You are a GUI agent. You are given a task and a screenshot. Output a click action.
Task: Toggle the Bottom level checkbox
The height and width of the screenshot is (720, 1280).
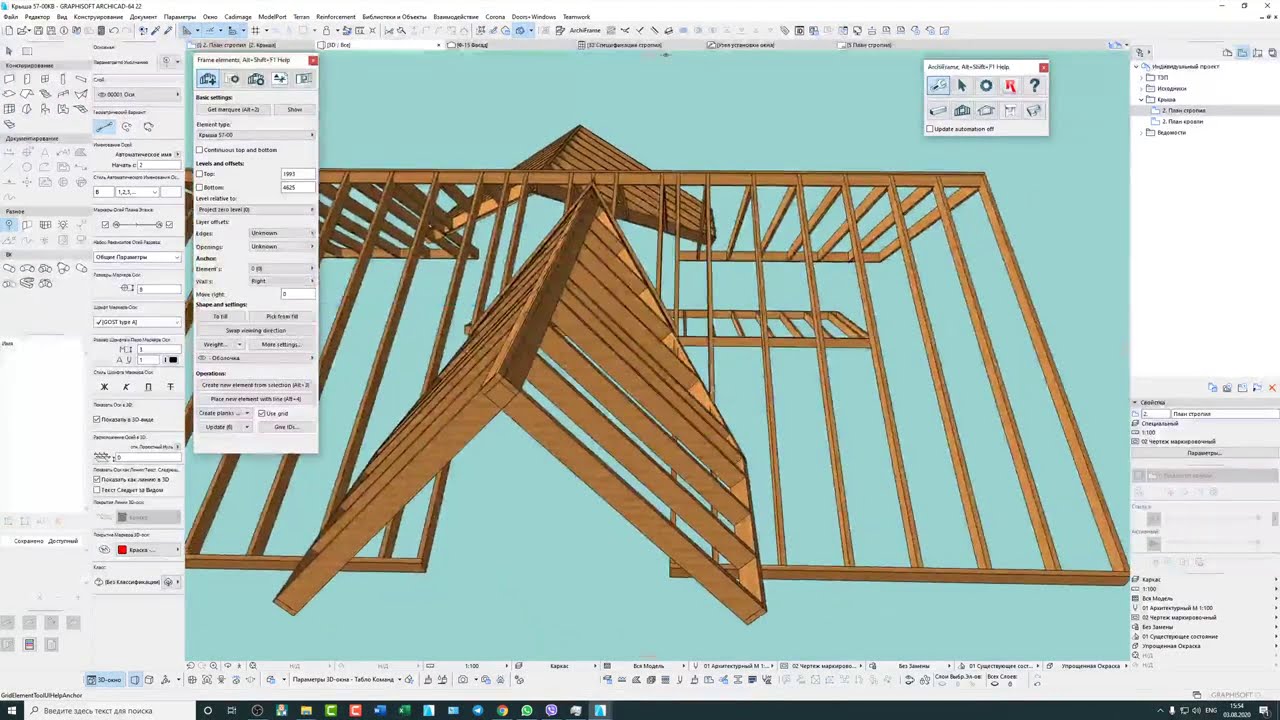(199, 187)
